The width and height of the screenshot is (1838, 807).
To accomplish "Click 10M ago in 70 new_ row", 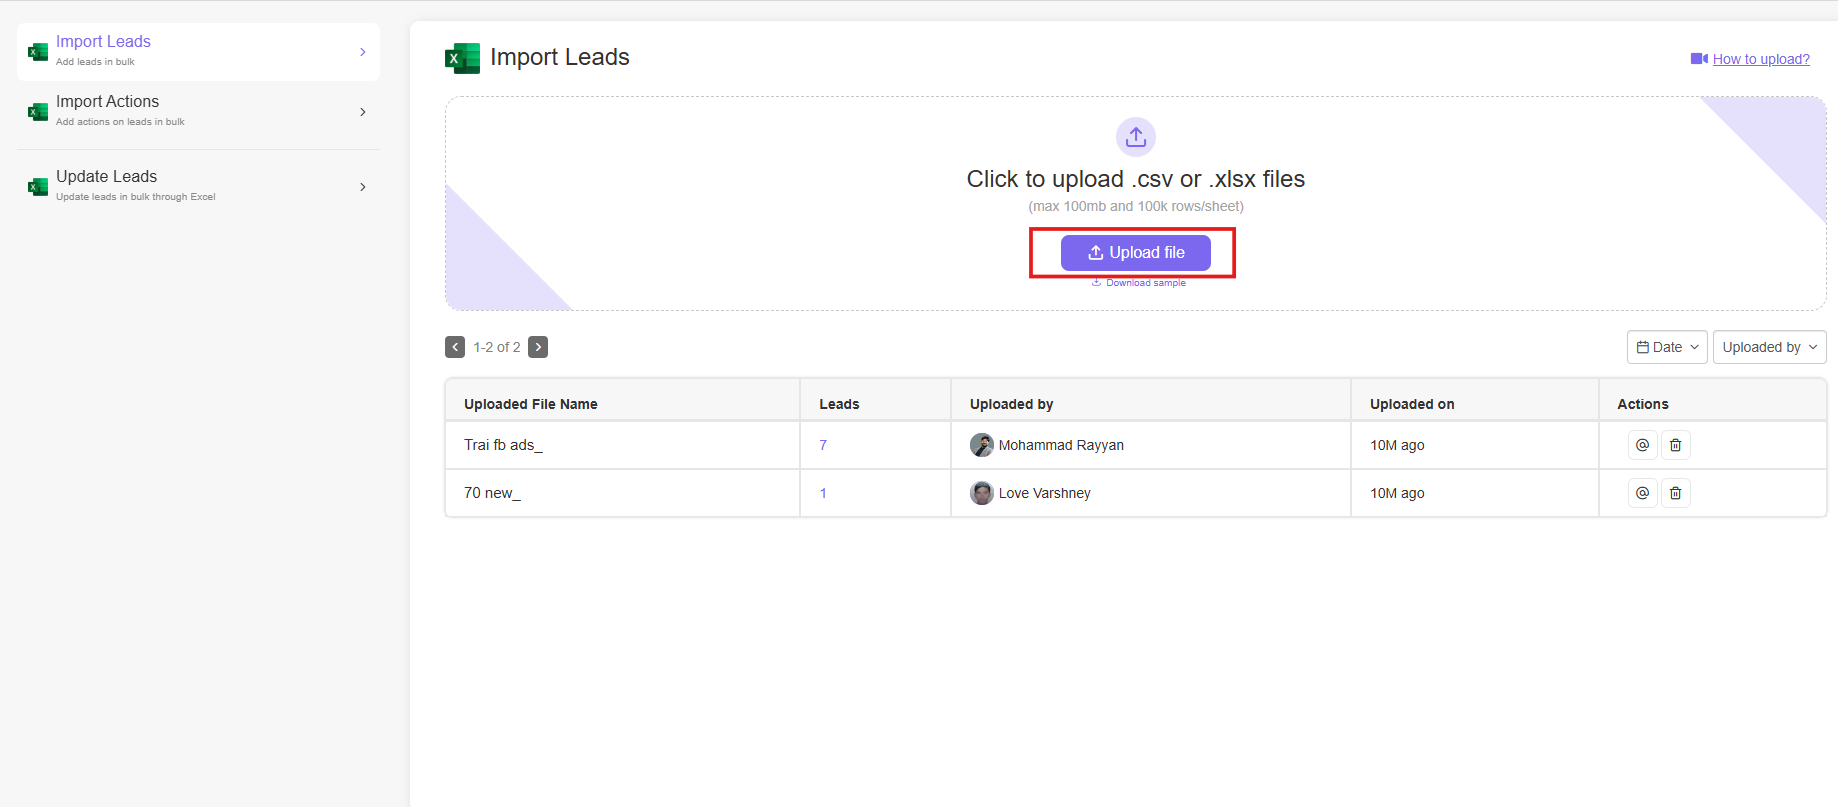I will [1397, 493].
